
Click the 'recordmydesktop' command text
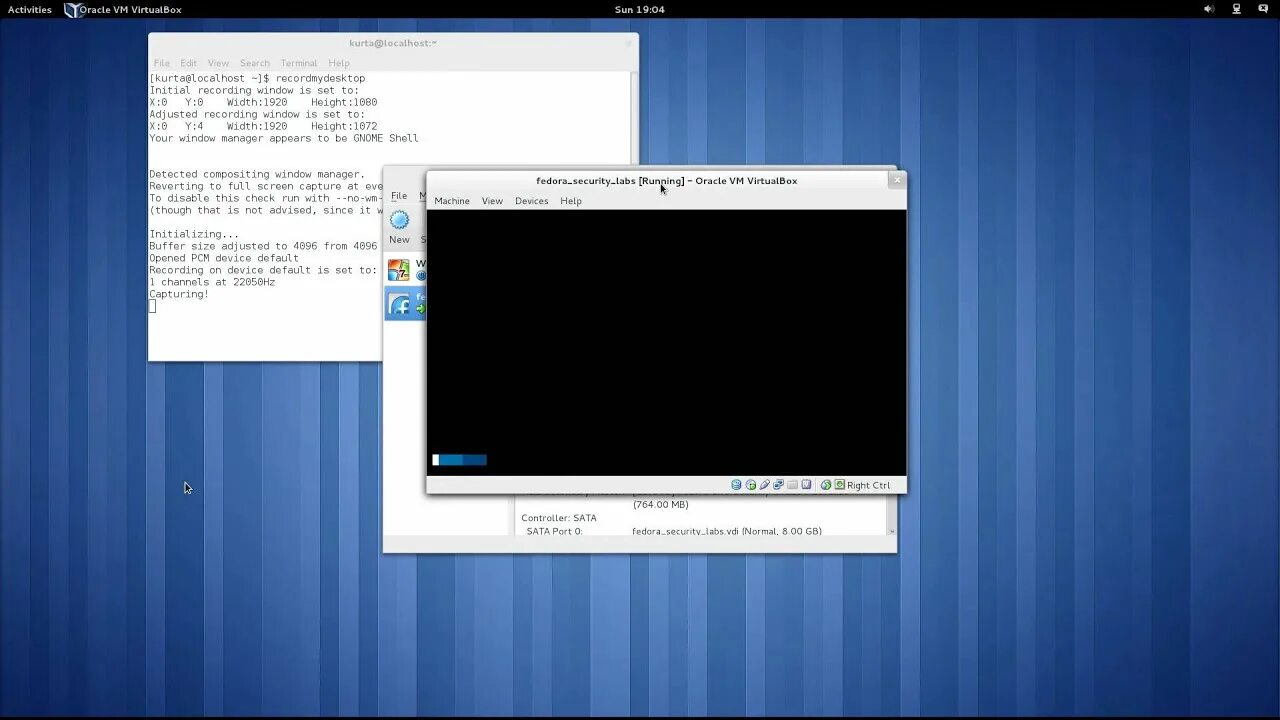[x=320, y=78]
